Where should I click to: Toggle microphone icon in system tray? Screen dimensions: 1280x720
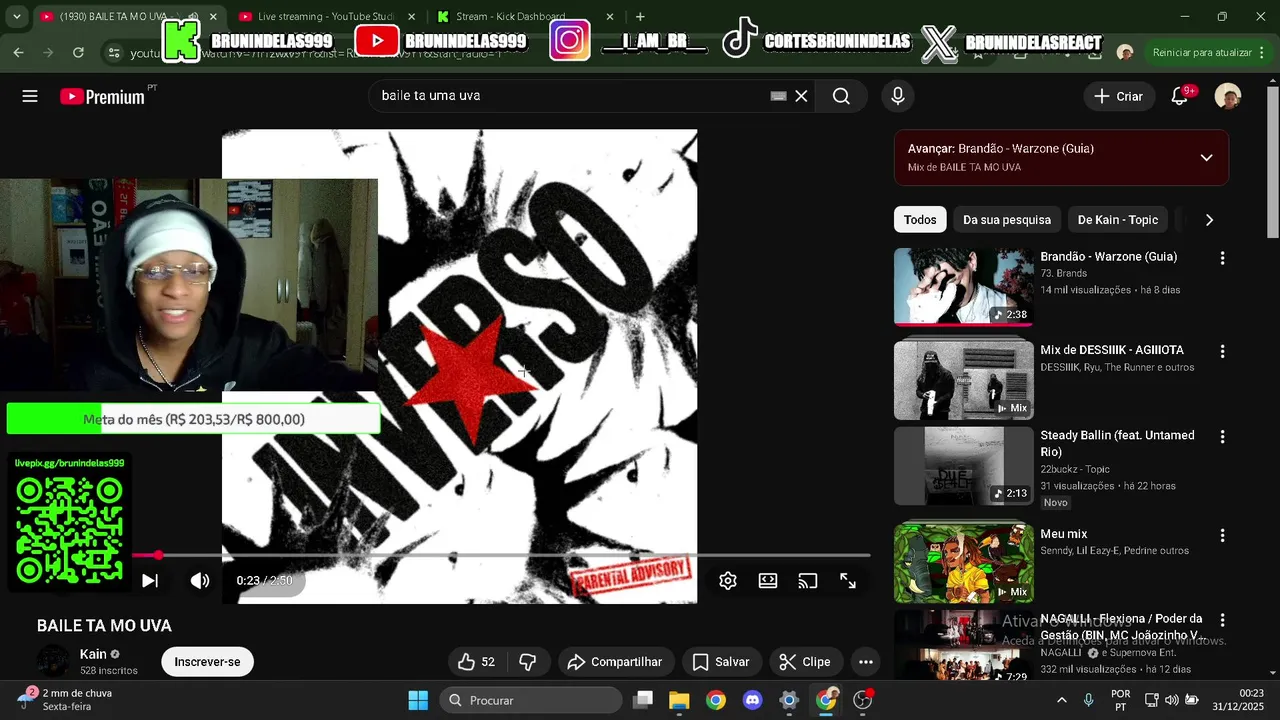pyautogui.click(x=1088, y=700)
